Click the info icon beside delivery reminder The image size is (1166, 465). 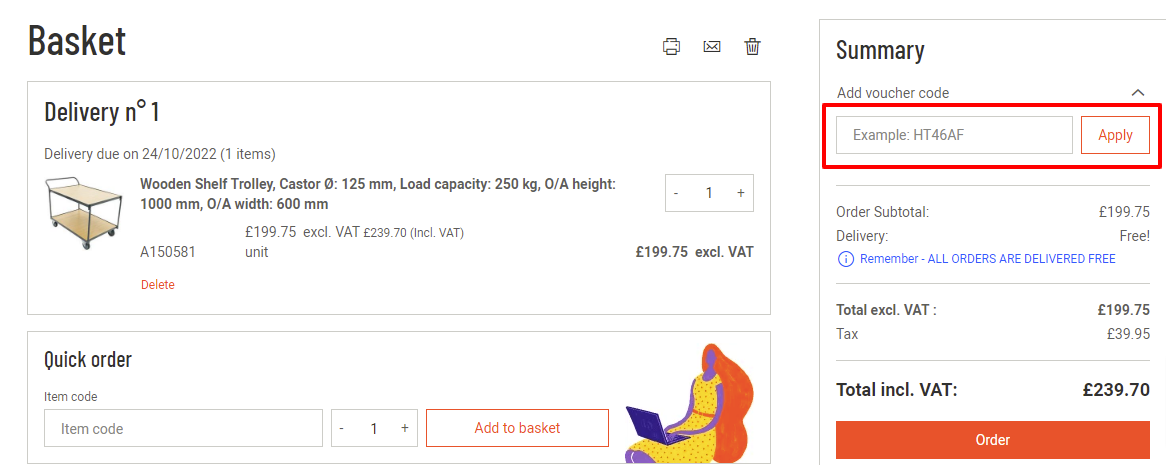(846, 259)
